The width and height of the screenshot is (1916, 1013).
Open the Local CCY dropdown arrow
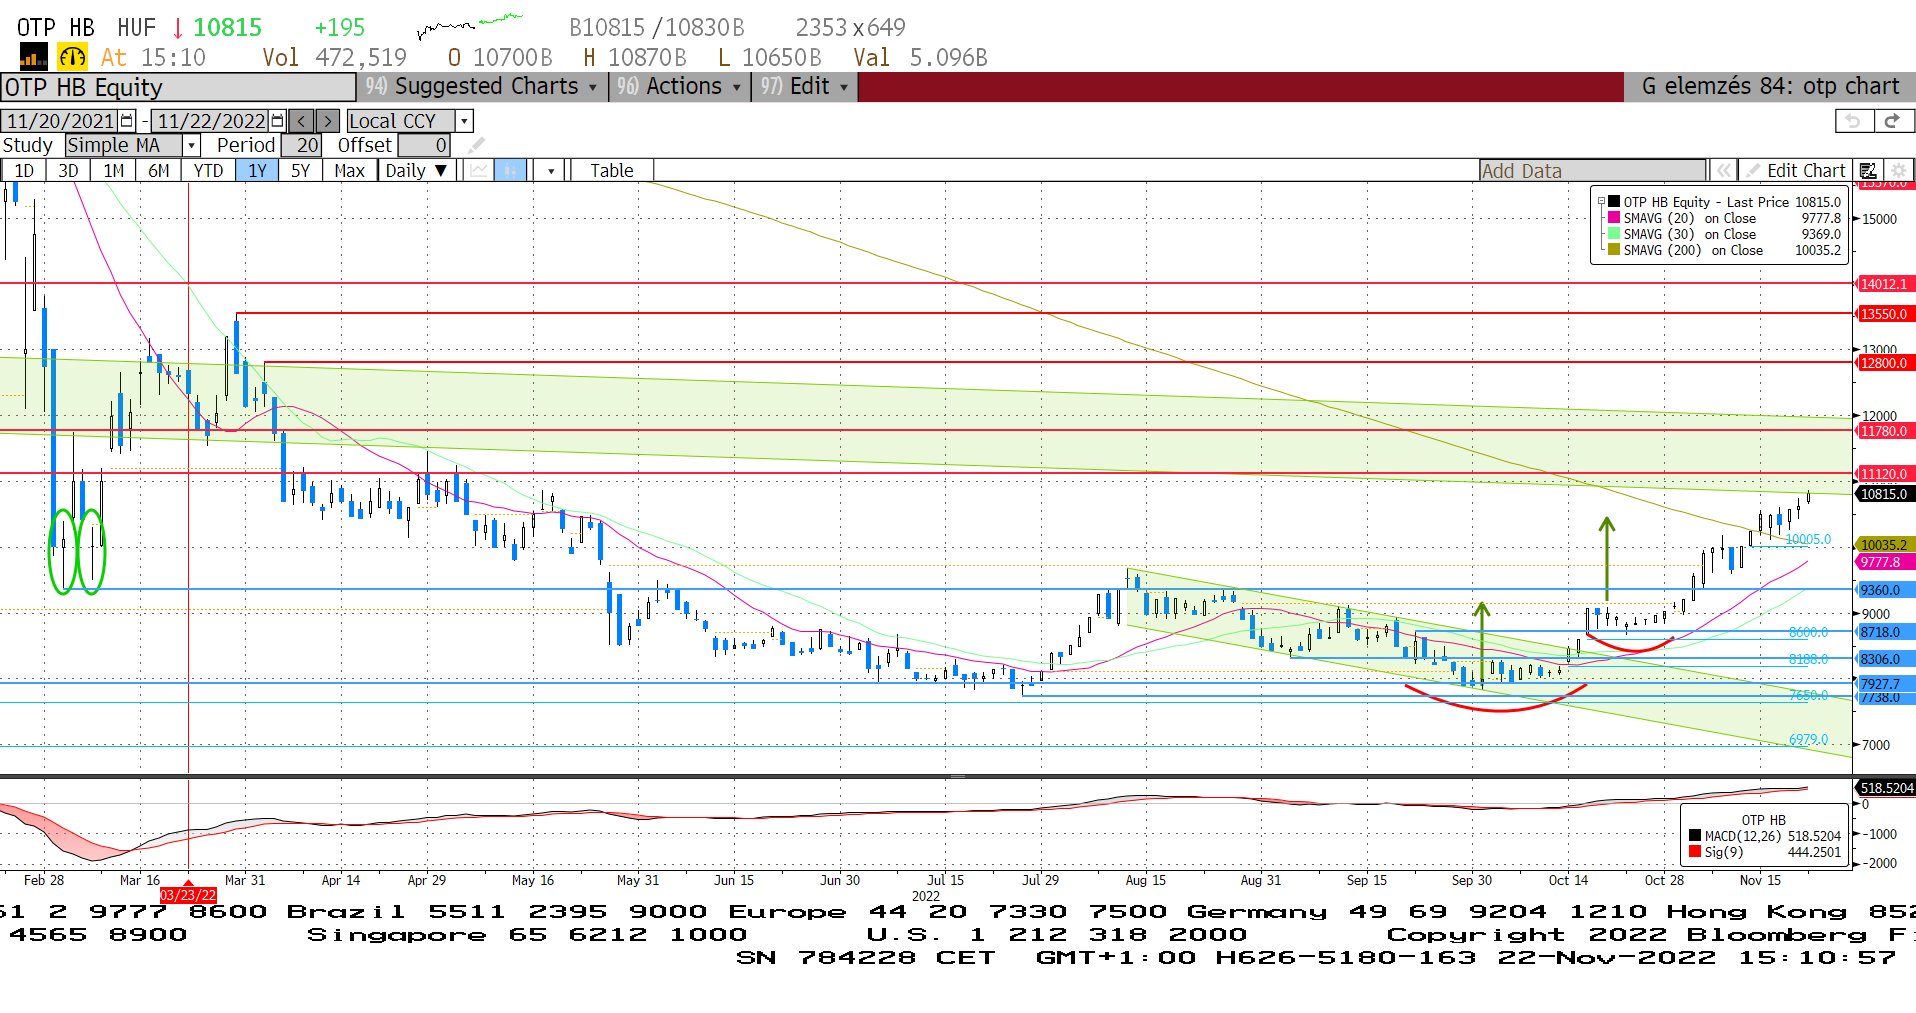point(464,121)
